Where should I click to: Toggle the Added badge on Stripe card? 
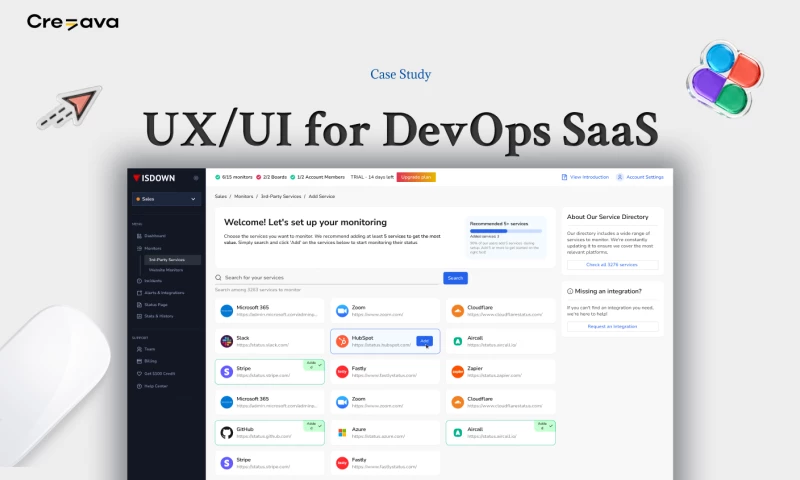tap(314, 365)
